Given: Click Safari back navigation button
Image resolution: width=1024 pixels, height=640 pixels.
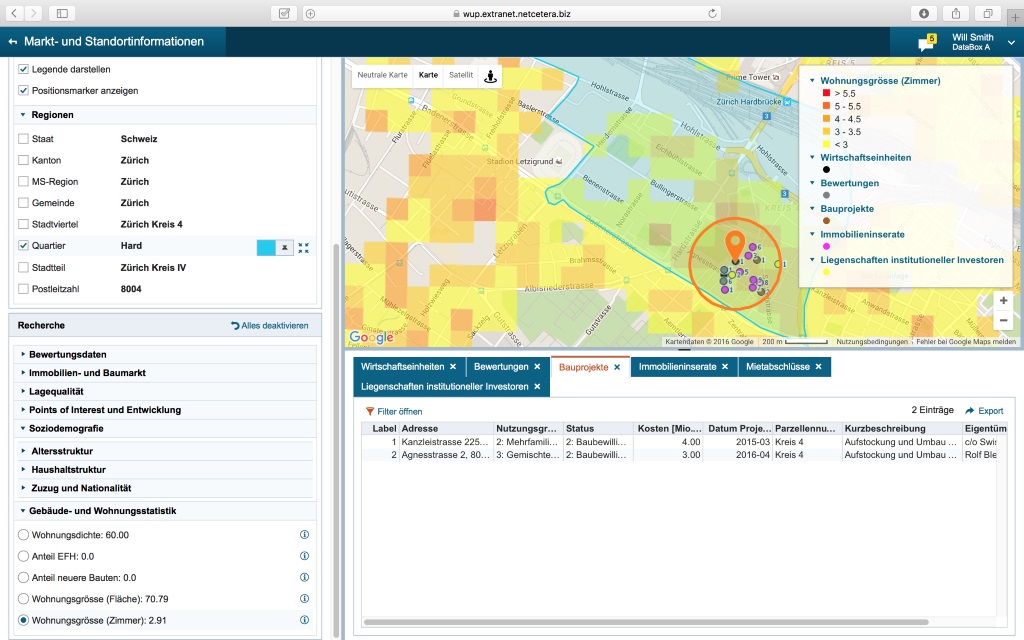Looking at the screenshot, I should pos(14,13).
